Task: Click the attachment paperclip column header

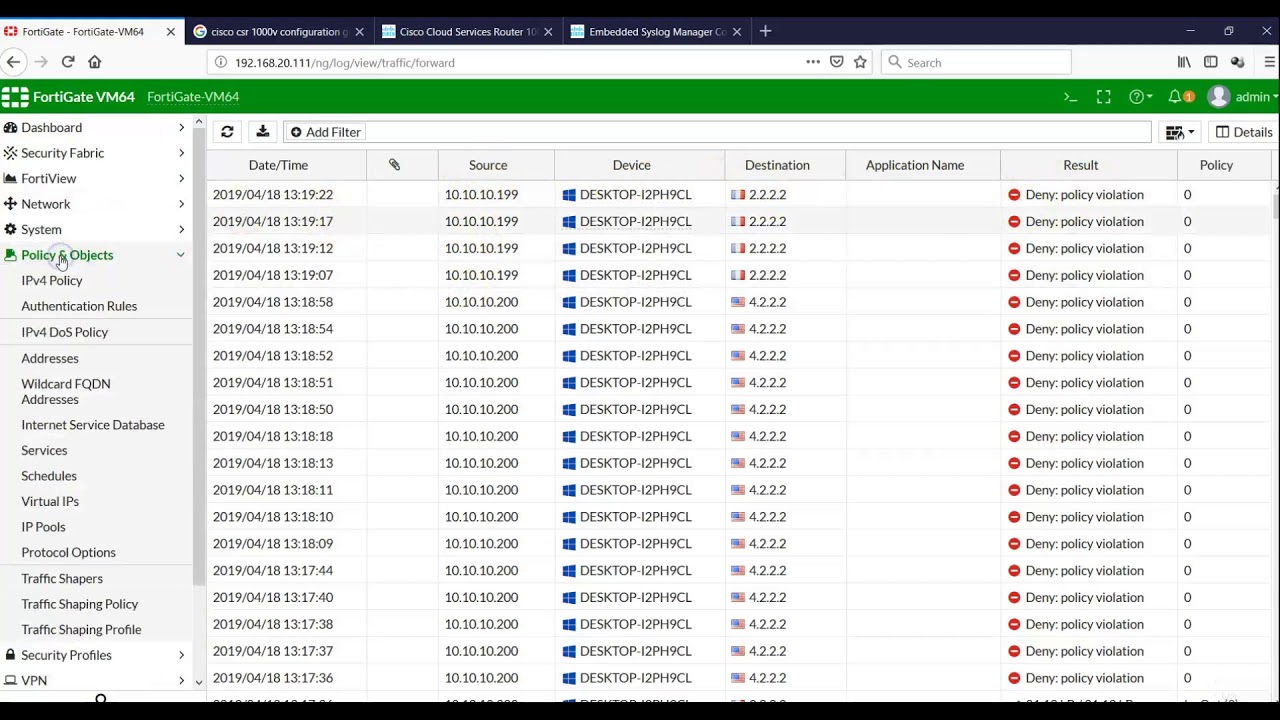Action: (x=394, y=165)
